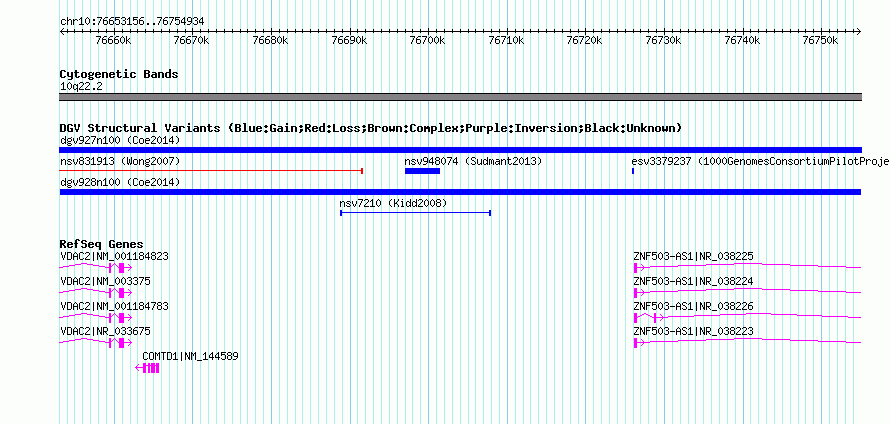Image resolution: width=890 pixels, height=424 pixels.
Task: Click the ZNF503-AS1|NR_038223 gene glyph
Action: tap(748, 342)
